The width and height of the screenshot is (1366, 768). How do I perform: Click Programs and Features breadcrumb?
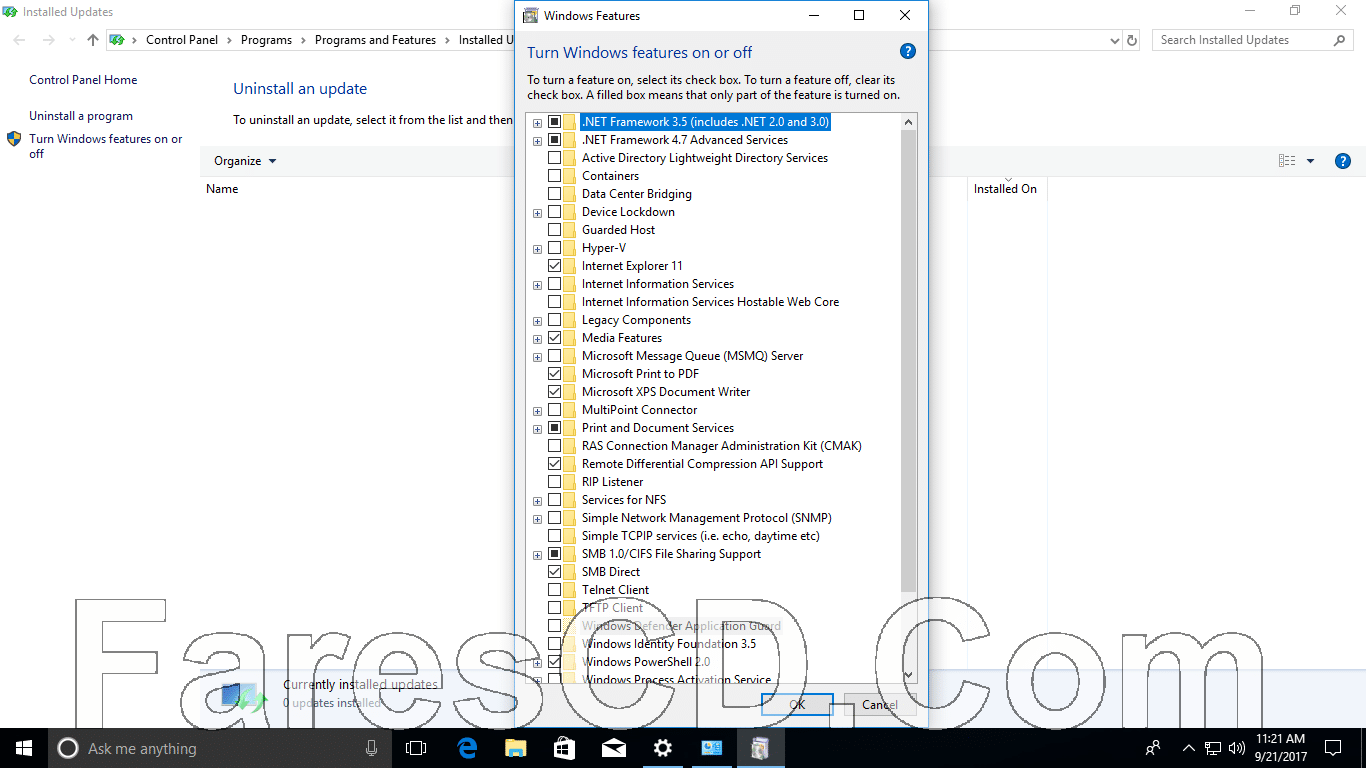[375, 40]
